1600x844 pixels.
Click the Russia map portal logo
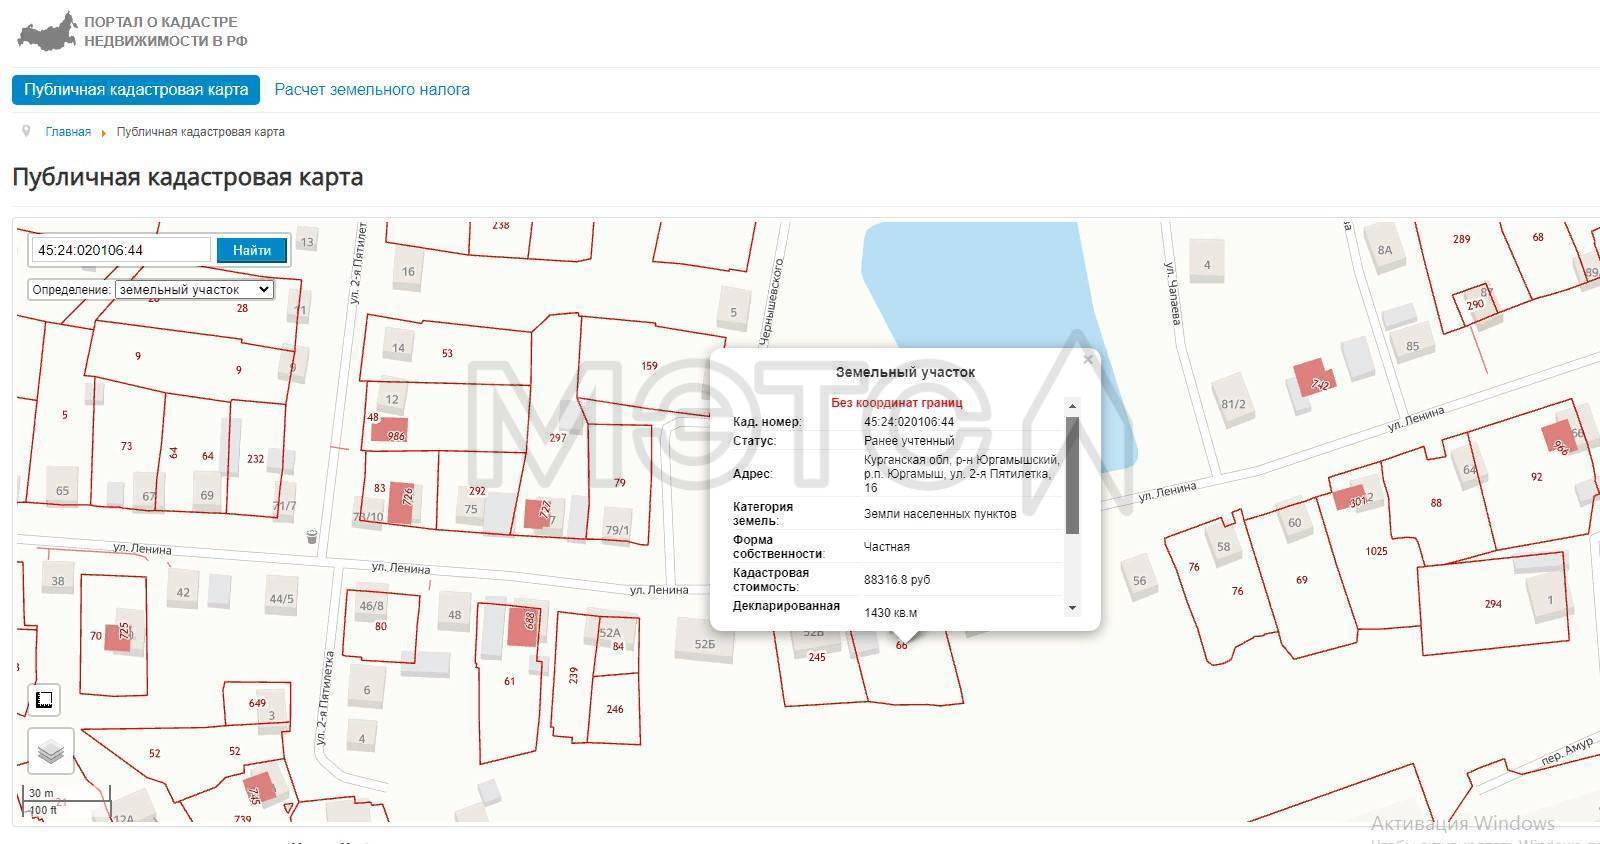pos(47,31)
